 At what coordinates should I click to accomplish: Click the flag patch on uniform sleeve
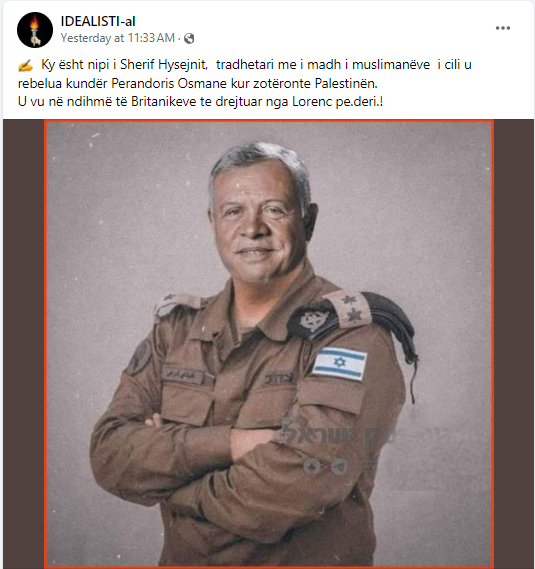[x=339, y=363]
